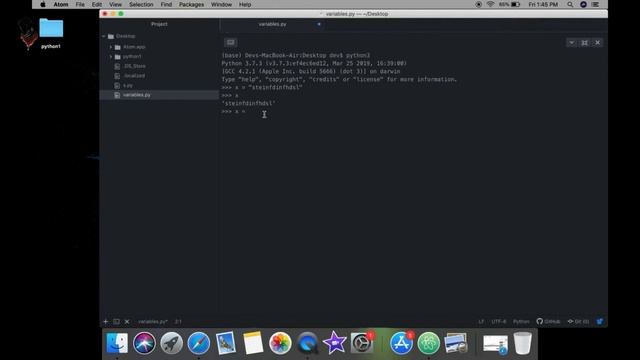Image resolution: width=640 pixels, height=360 pixels.
Task: Click the update squirrel icon in status bar
Action: (600, 322)
